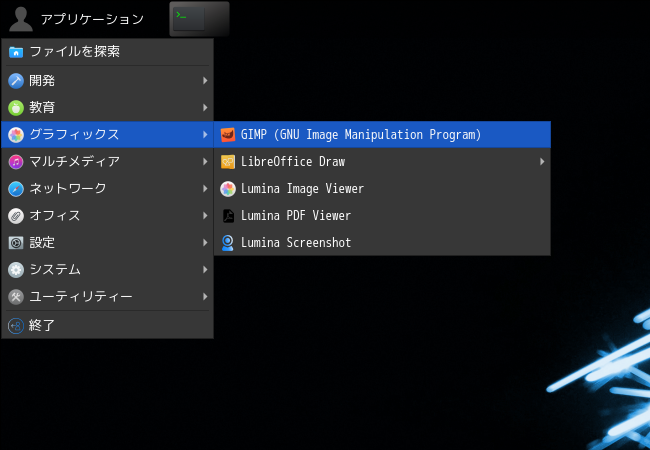Click the 設定 preferences icon
This screenshot has height=450, width=650.
pos(16,243)
